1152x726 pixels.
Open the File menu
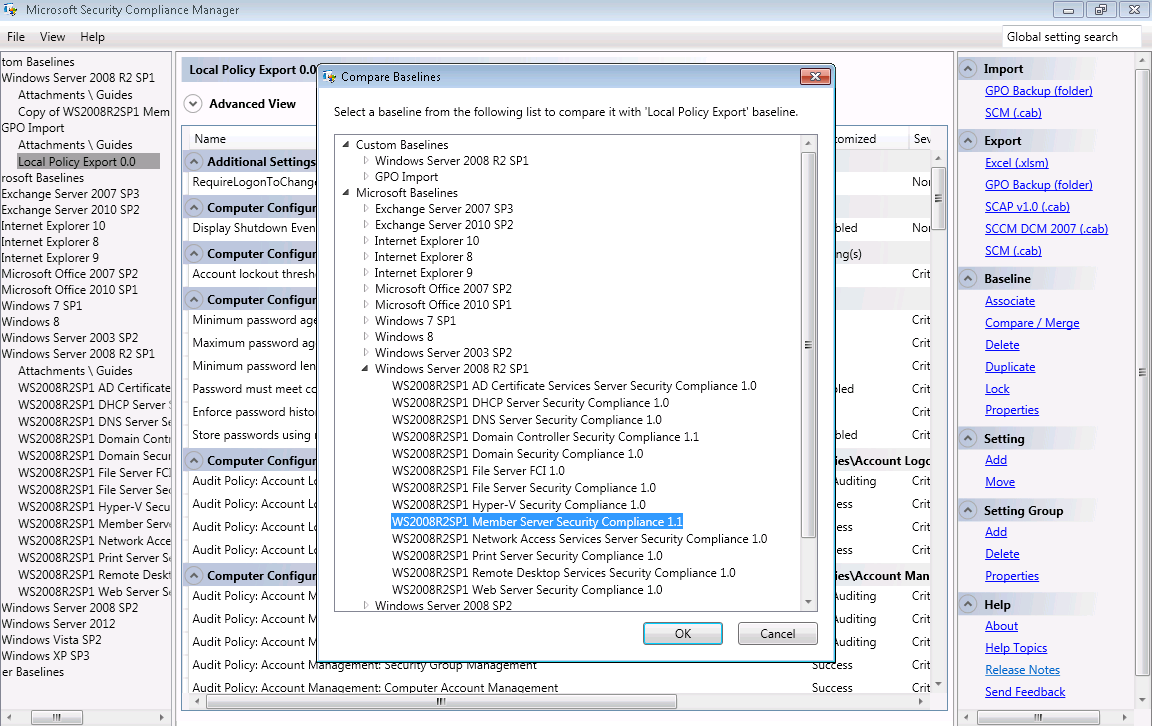click(16, 37)
